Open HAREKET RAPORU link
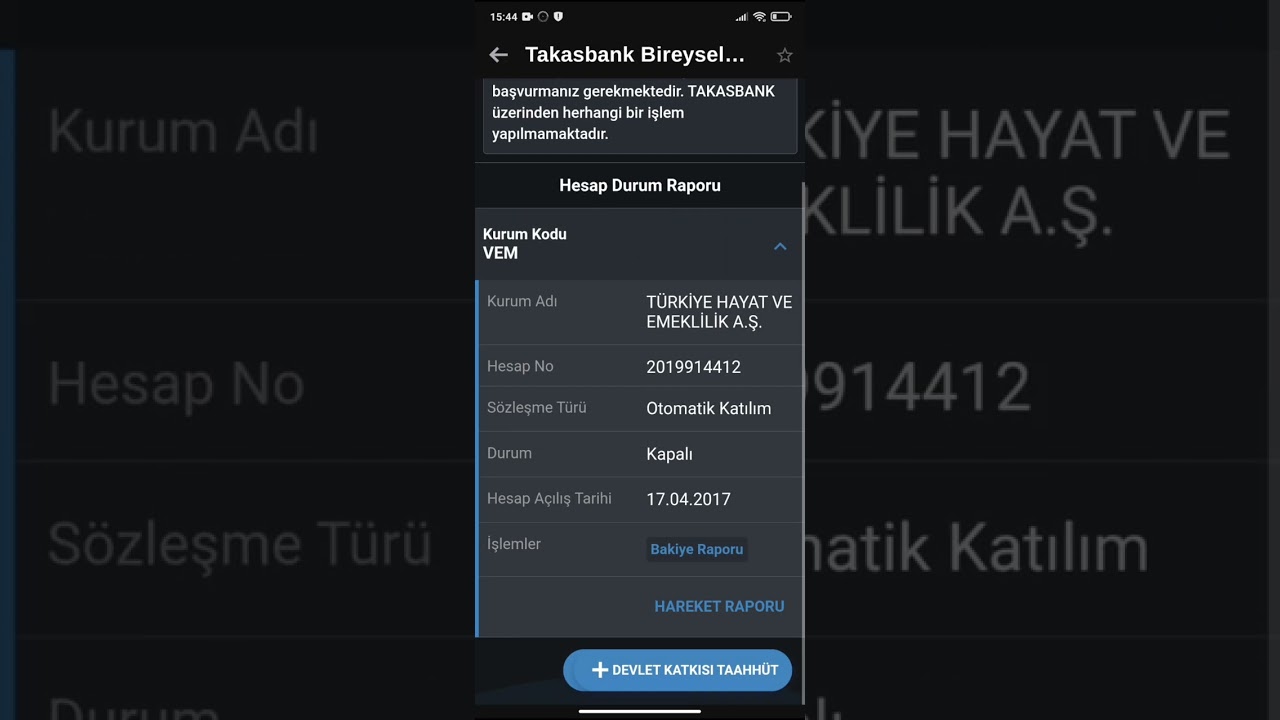This screenshot has width=1280, height=720. 719,606
